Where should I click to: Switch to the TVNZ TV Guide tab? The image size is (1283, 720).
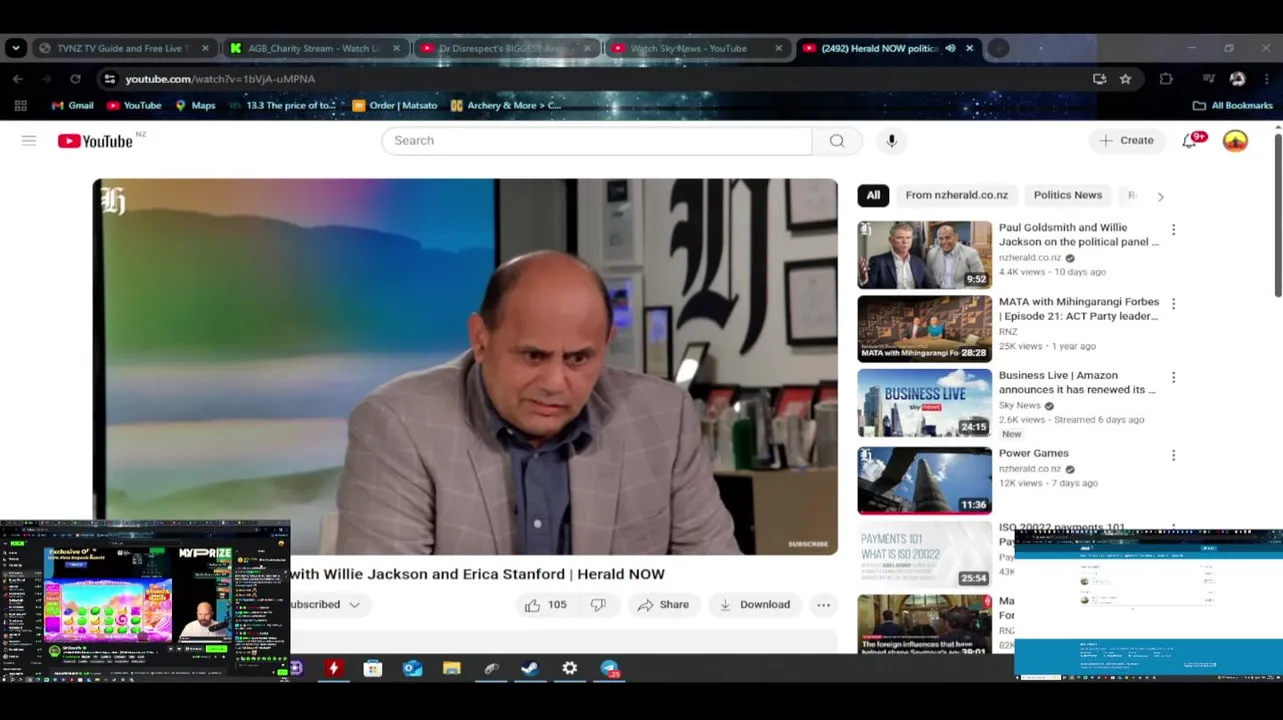[x=124, y=48]
